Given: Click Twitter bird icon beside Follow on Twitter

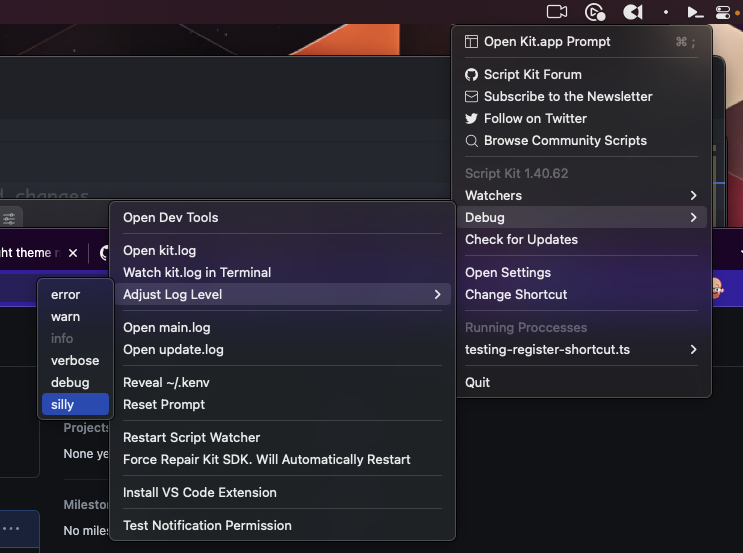Looking at the screenshot, I should (471, 118).
